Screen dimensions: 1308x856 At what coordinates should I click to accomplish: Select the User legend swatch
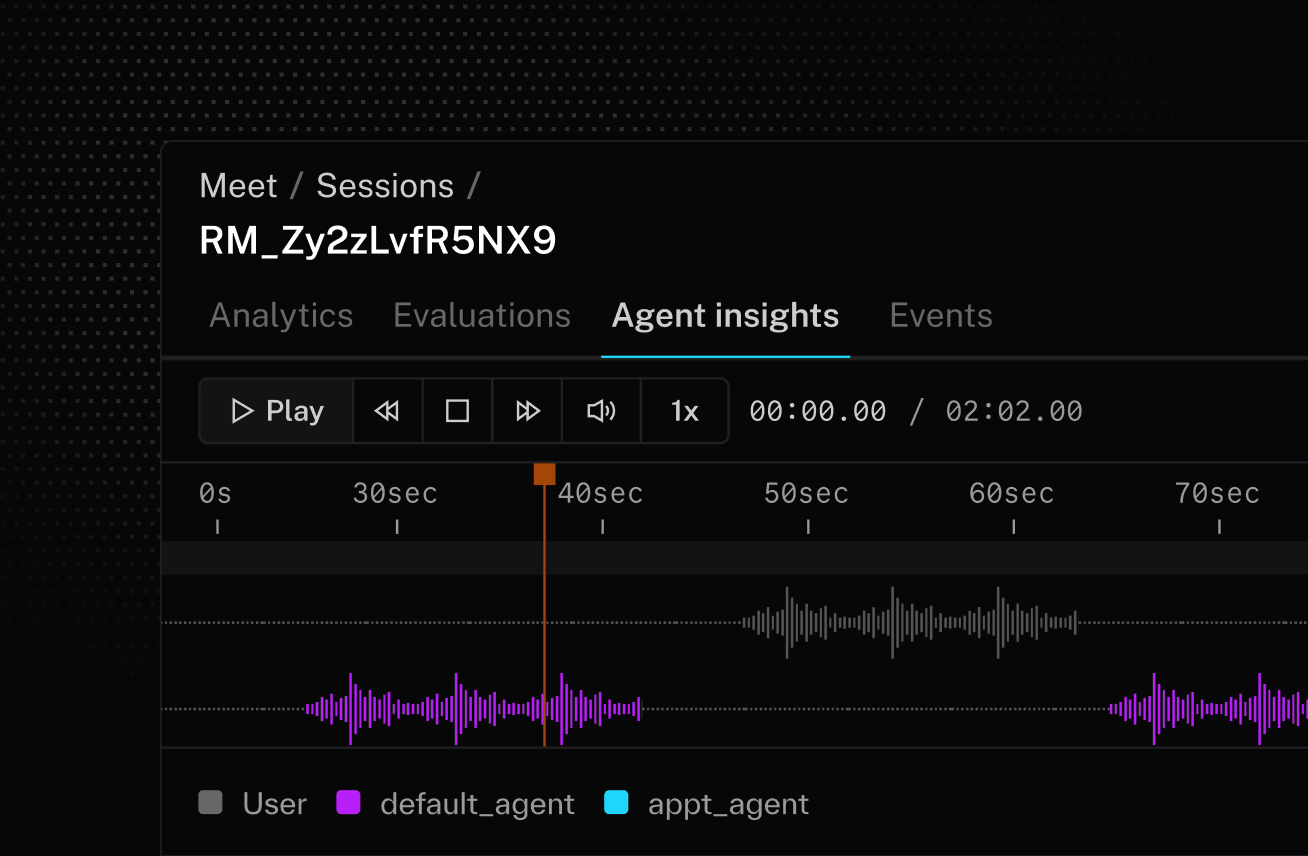tap(210, 803)
